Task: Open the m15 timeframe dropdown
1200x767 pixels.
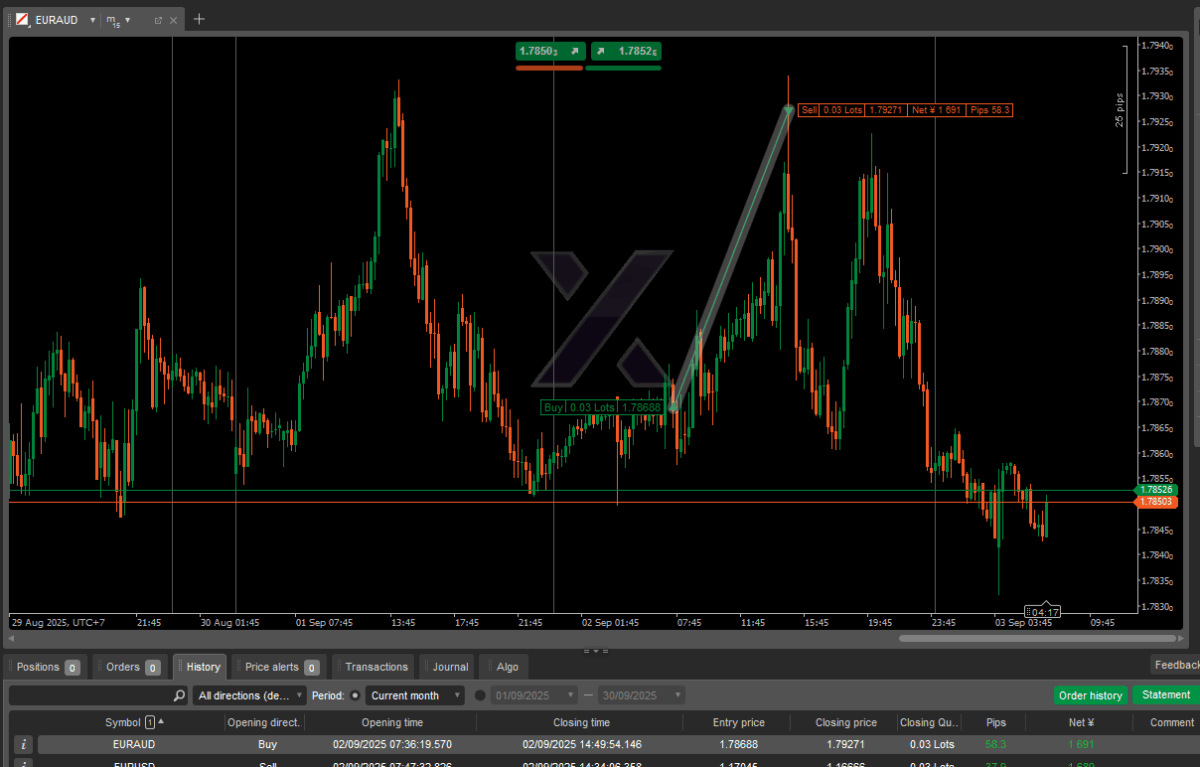Action: 118,20
